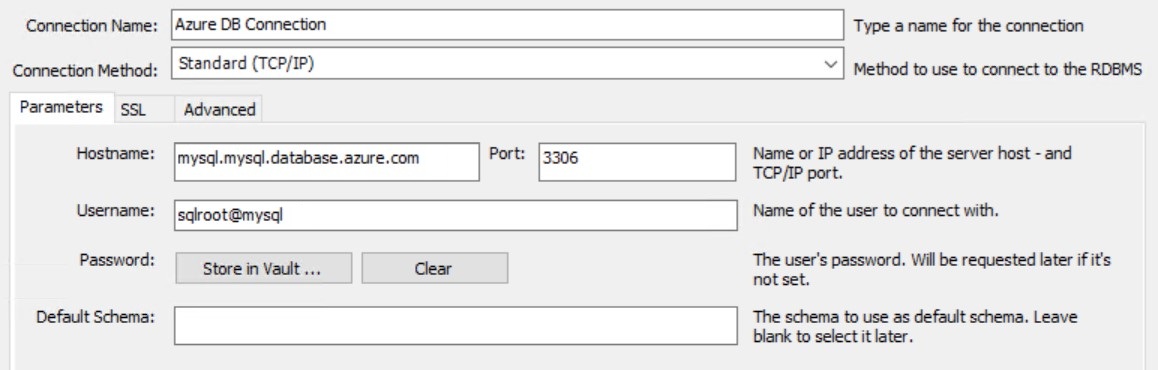Image resolution: width=1158 pixels, height=370 pixels.
Task: Click the Connection Name label
Action: pyautogui.click(x=92, y=26)
